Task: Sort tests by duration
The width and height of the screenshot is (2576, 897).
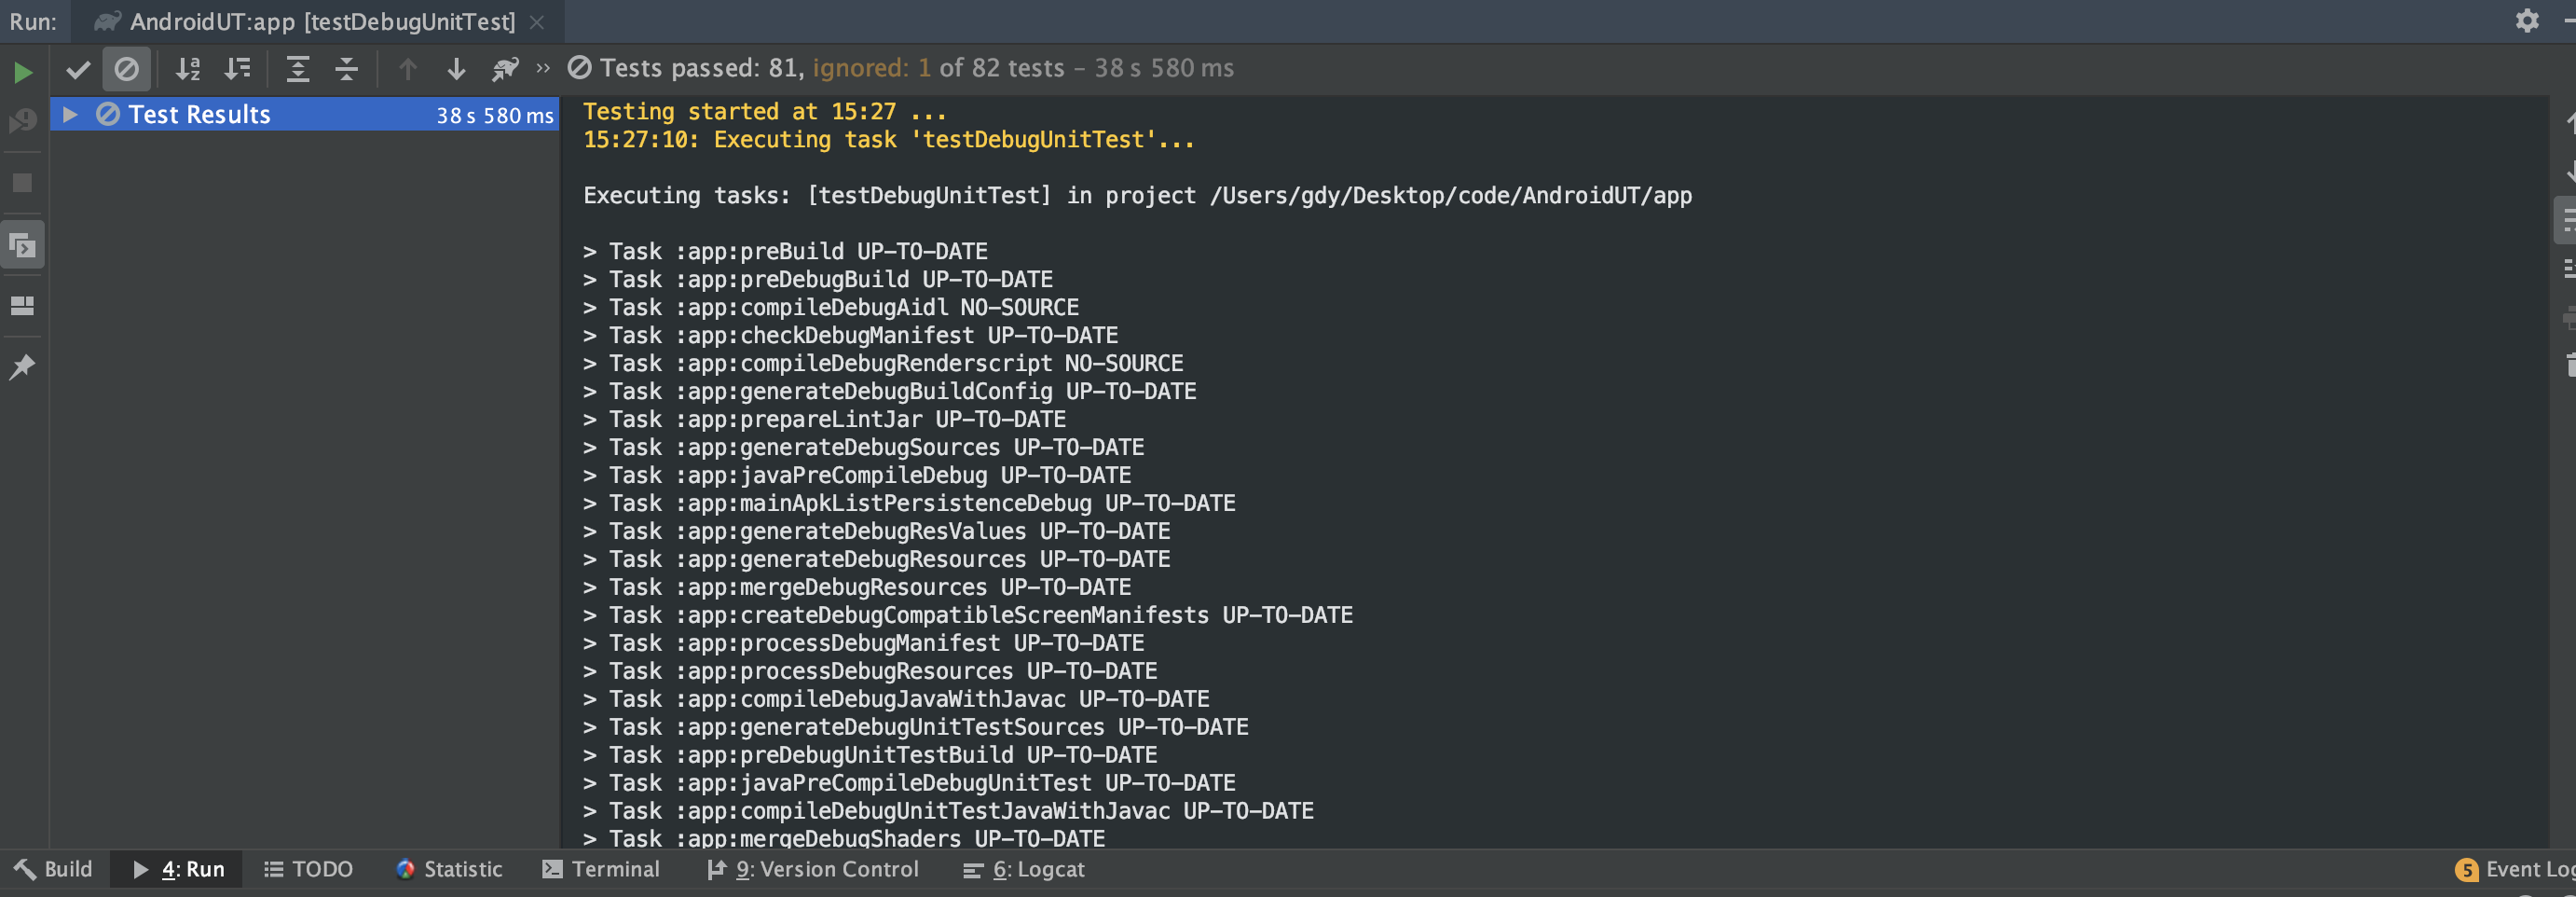Action: pos(237,69)
